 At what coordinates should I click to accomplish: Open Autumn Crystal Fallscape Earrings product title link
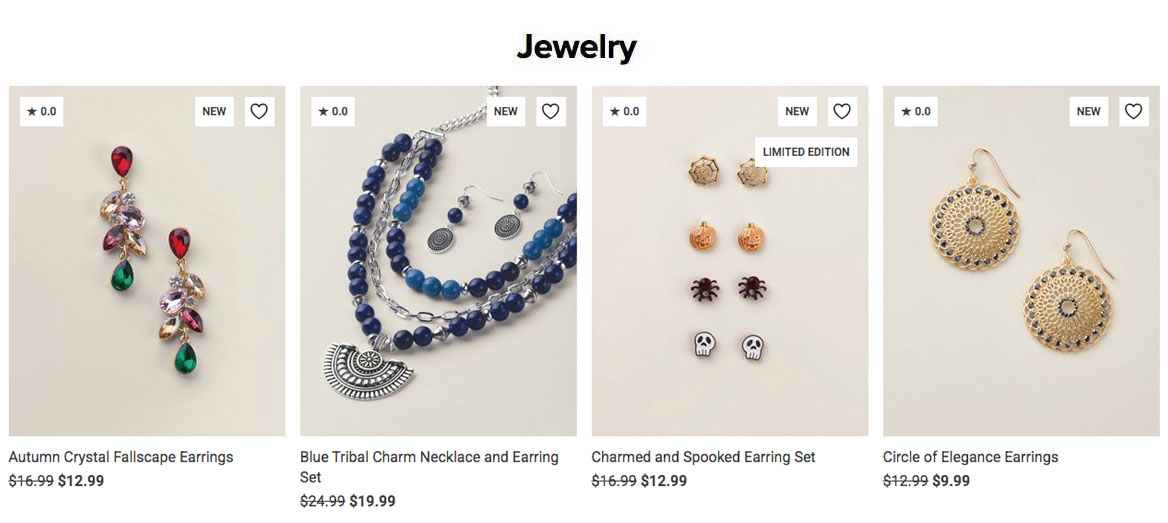tap(121, 457)
